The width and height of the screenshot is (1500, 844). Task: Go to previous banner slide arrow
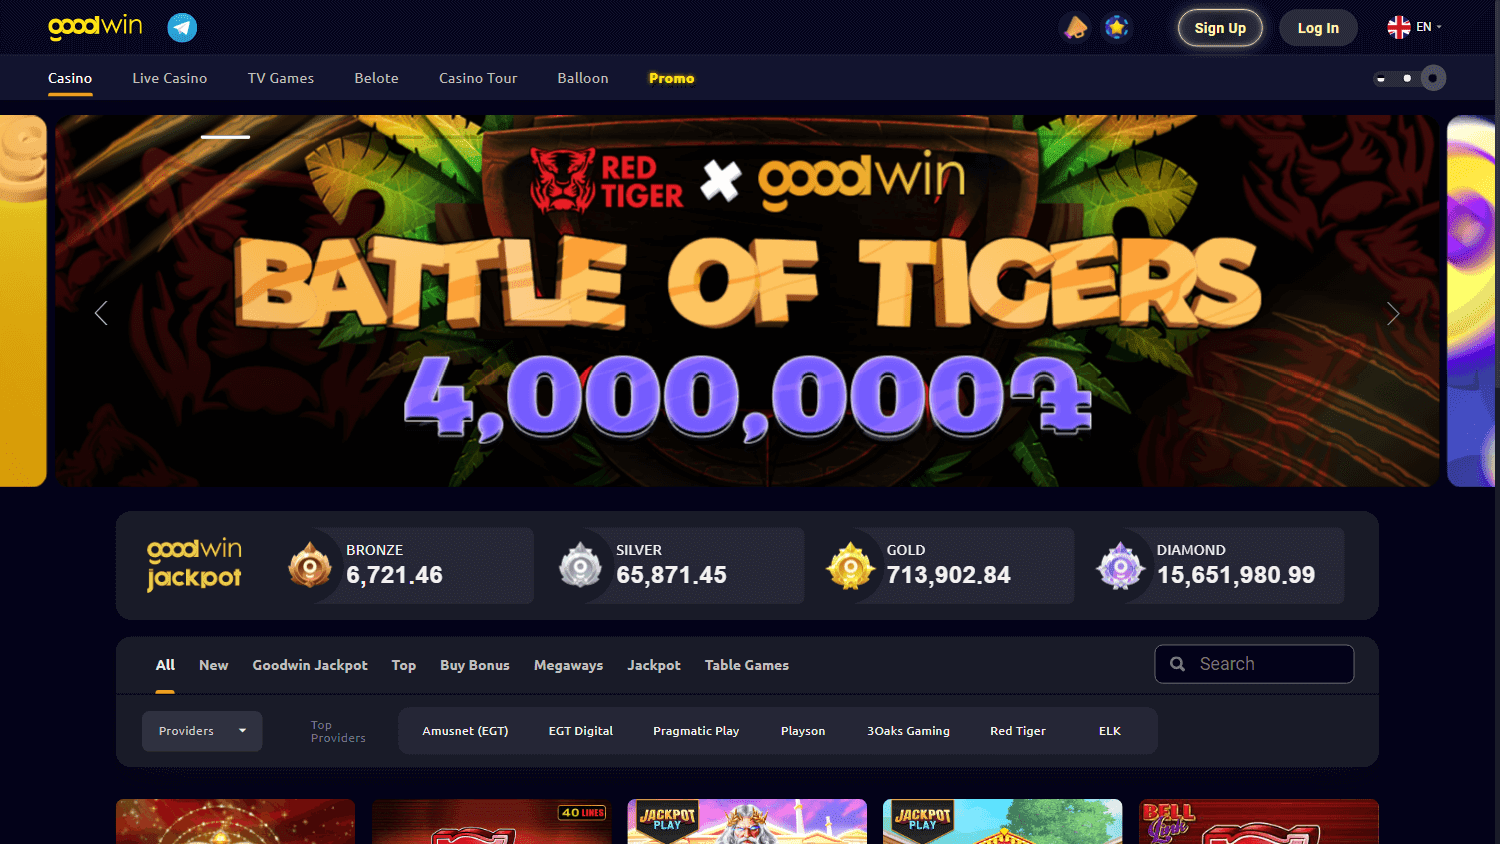[x=101, y=313]
